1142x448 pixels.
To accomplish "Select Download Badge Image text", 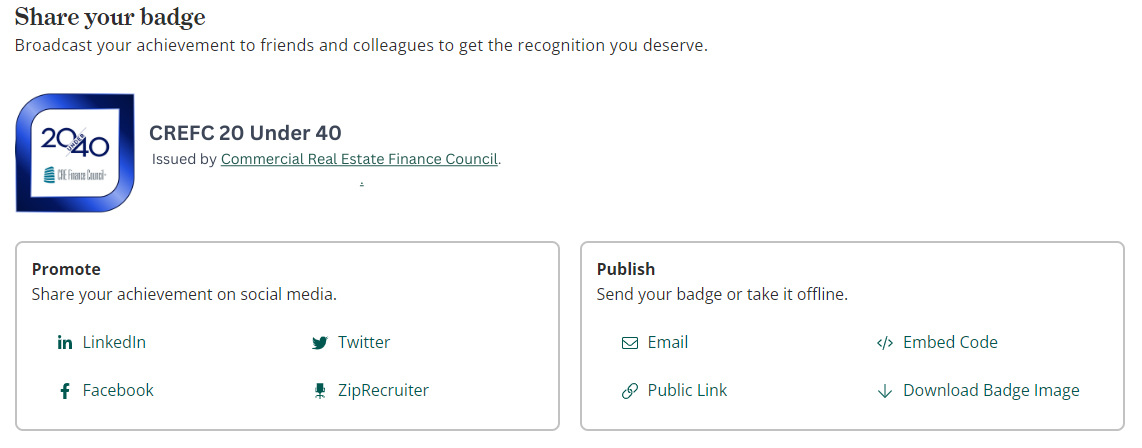I will tap(991, 390).
